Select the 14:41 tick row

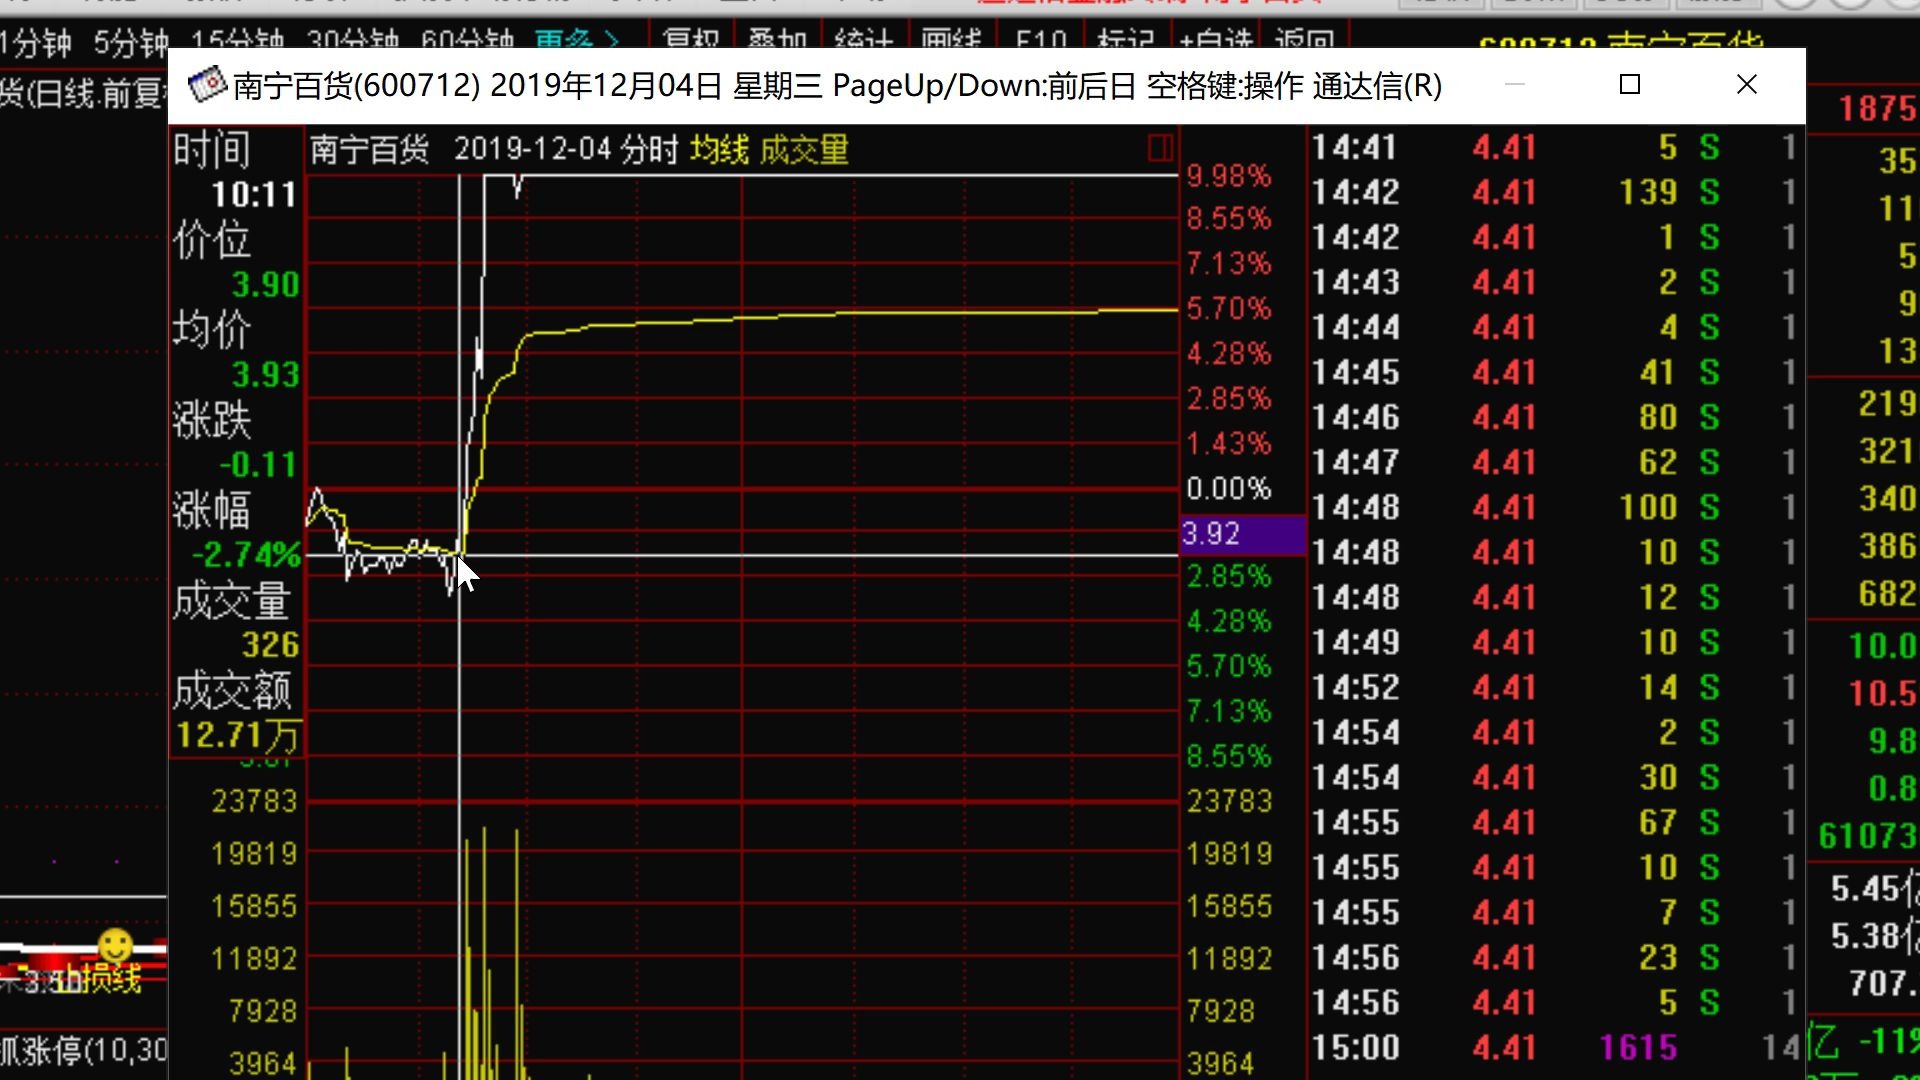(x=1556, y=148)
